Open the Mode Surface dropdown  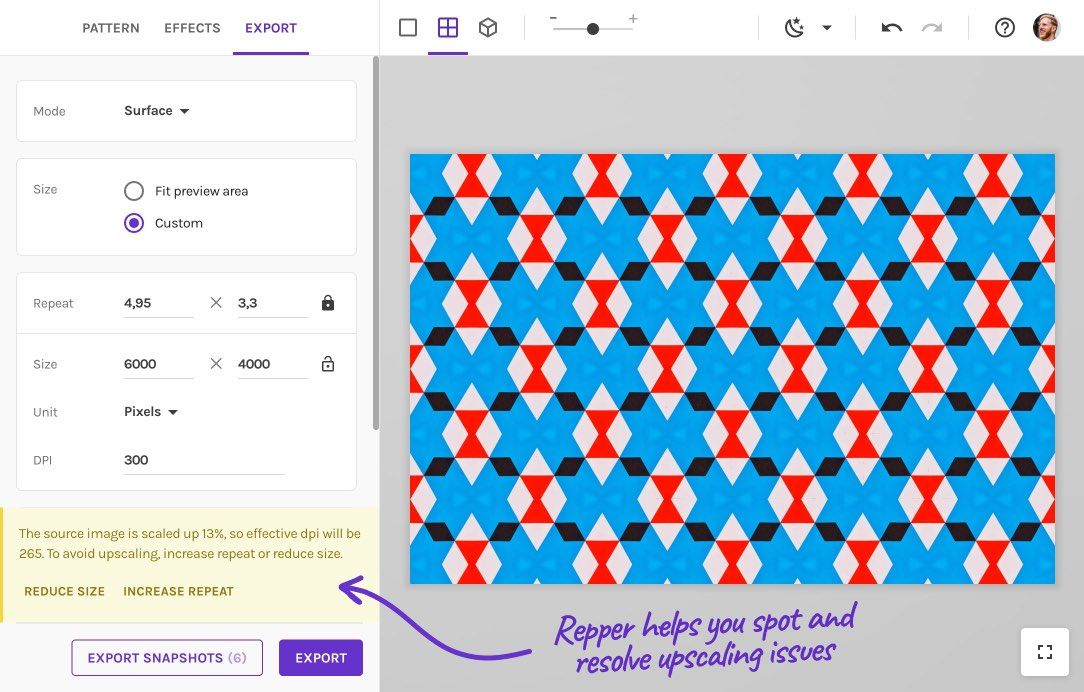pyautogui.click(x=157, y=111)
